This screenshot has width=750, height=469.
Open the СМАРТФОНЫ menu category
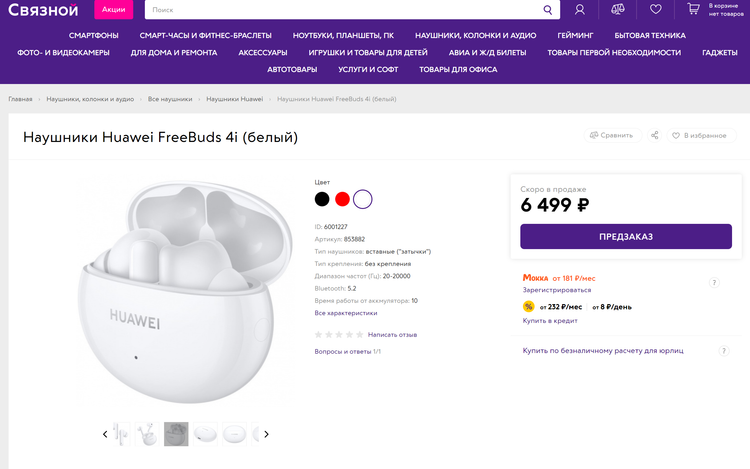(94, 35)
